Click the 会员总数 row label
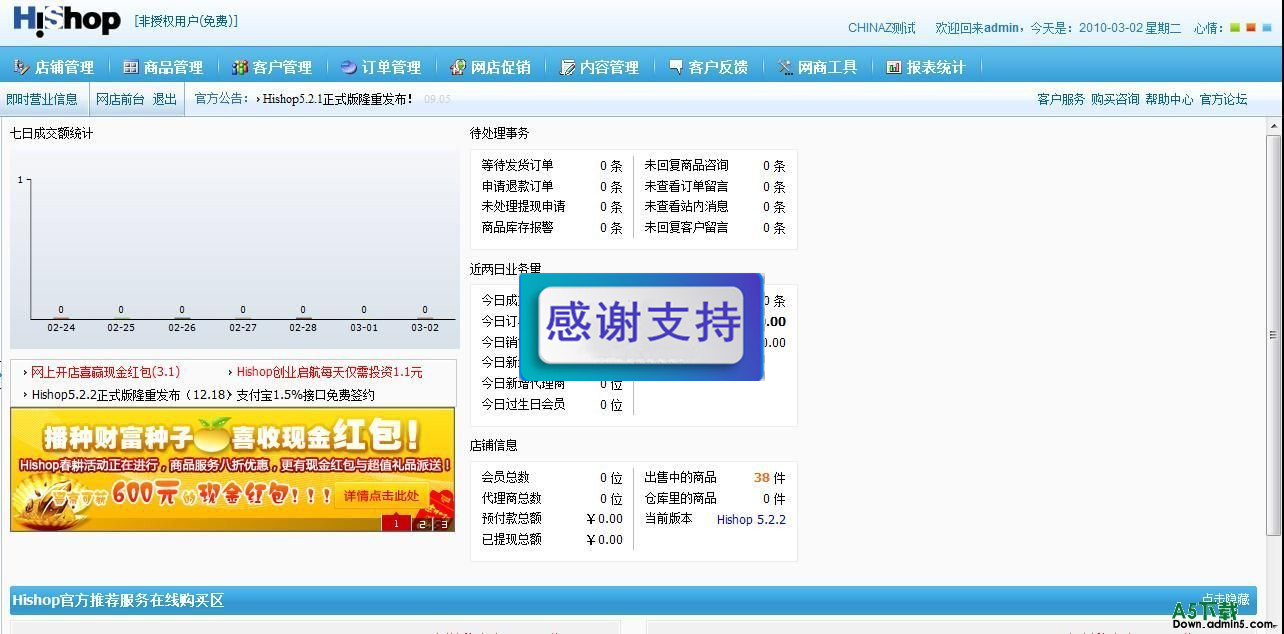Viewport: 1284px width, 634px height. coord(505,478)
